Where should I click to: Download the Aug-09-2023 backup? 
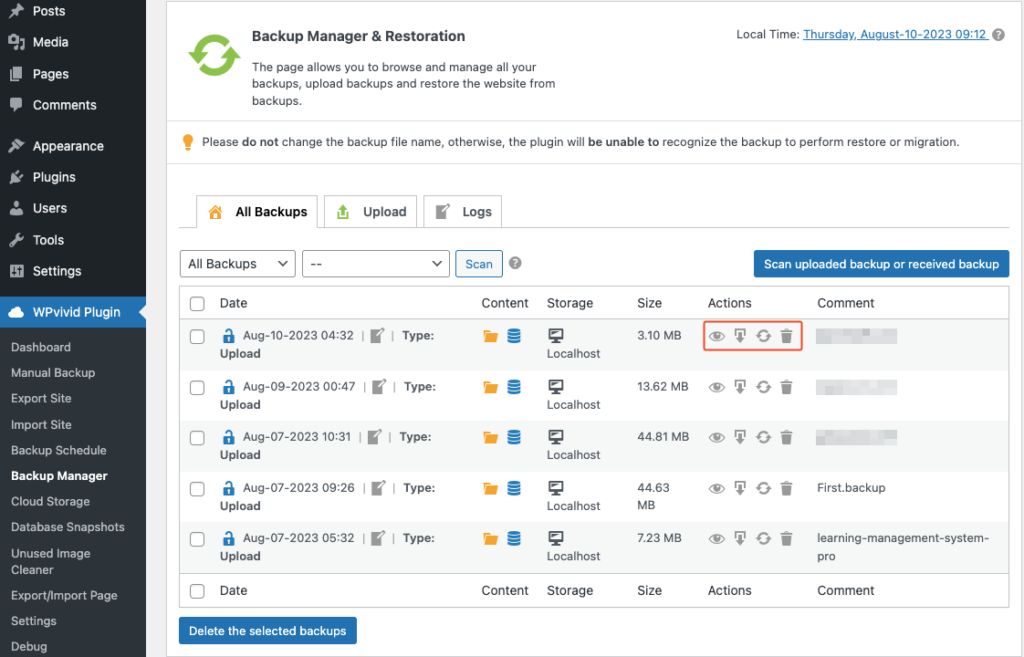pos(740,387)
